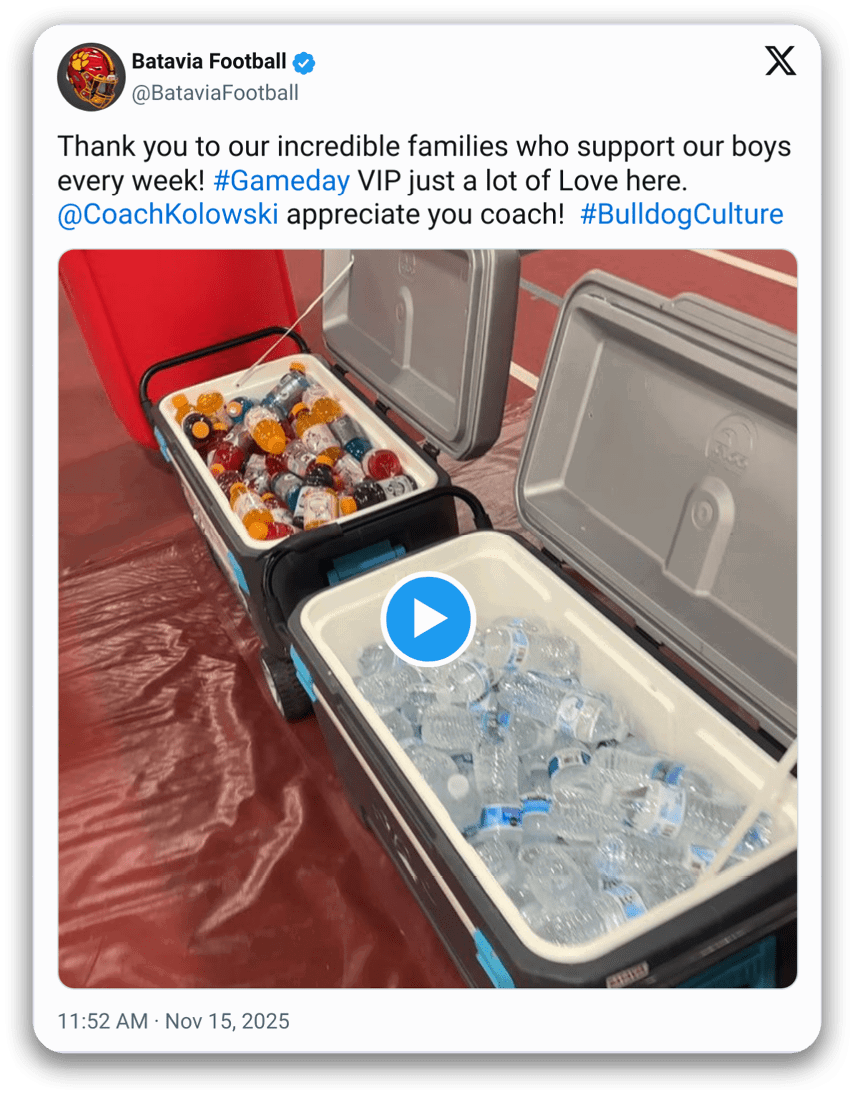The height and width of the screenshot is (1095, 854).
Task: Open the #Gameday hashtag
Action: coord(281,181)
